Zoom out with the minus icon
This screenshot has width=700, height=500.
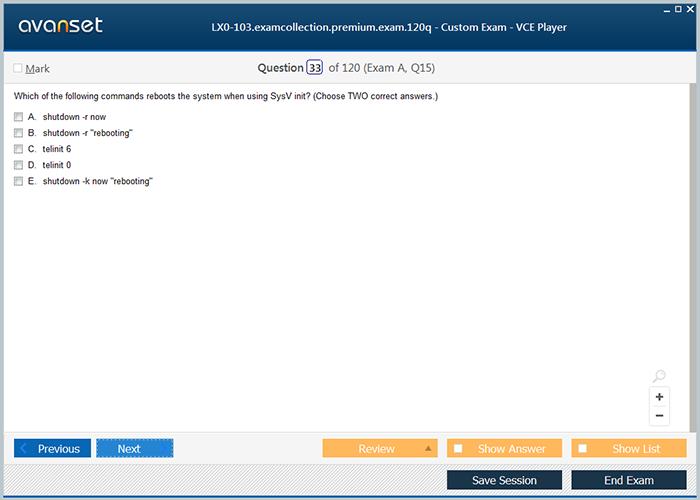coord(659,415)
